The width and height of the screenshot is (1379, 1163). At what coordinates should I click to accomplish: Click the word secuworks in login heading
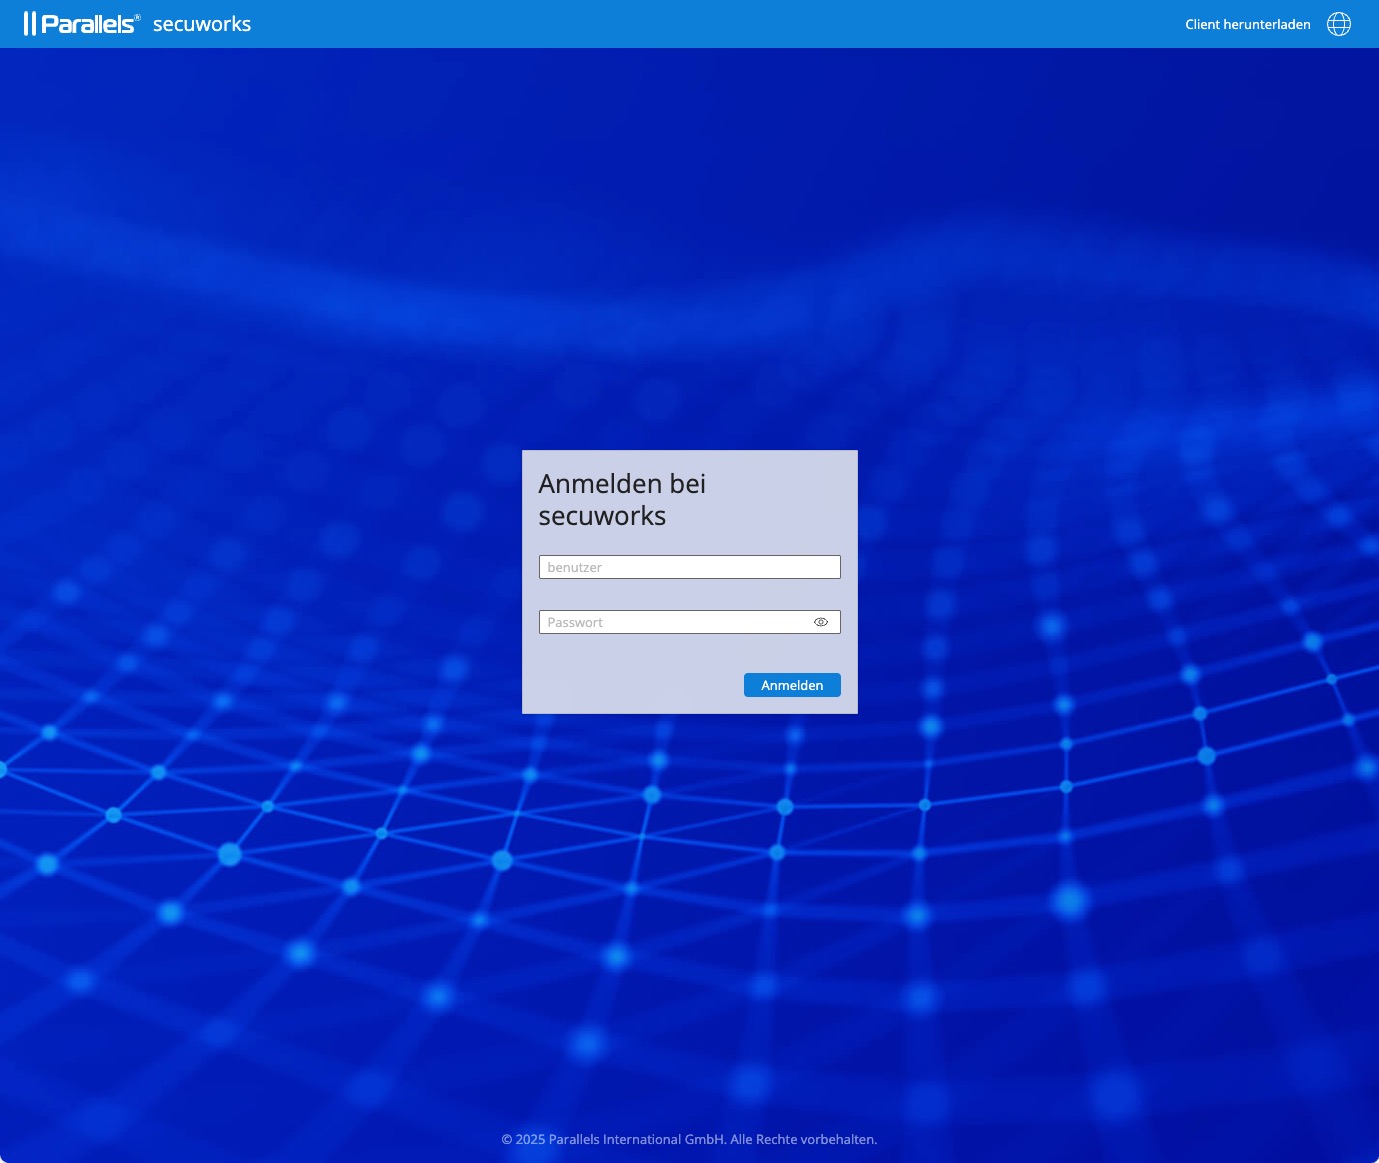(x=602, y=516)
